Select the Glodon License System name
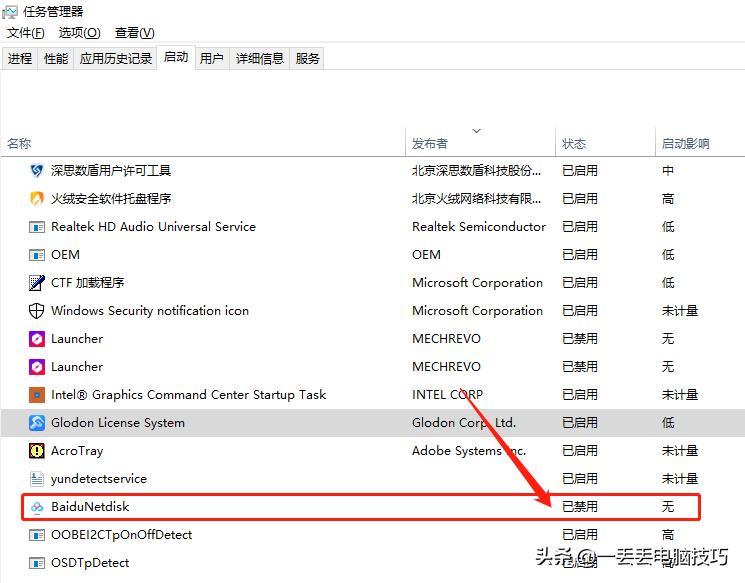Image resolution: width=745 pixels, height=583 pixels. coord(118,423)
